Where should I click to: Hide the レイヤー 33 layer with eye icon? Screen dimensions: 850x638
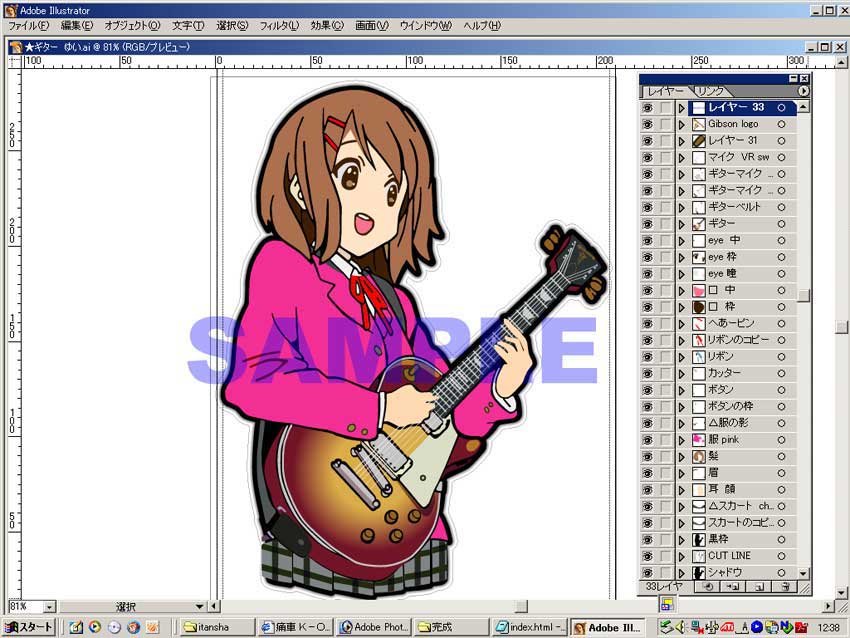(x=647, y=108)
